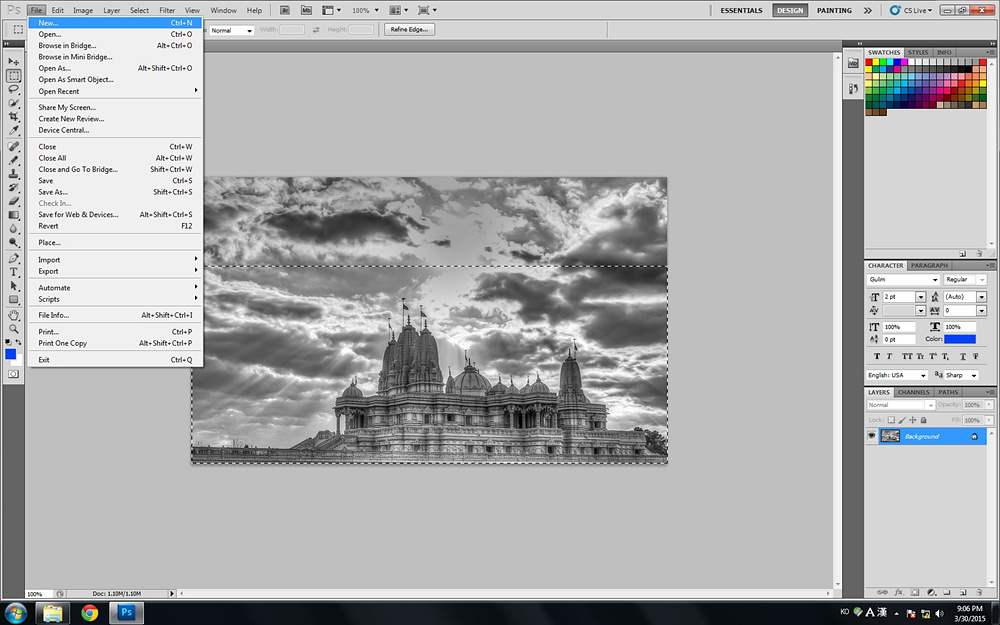Select the Crop tool

click(x=14, y=117)
